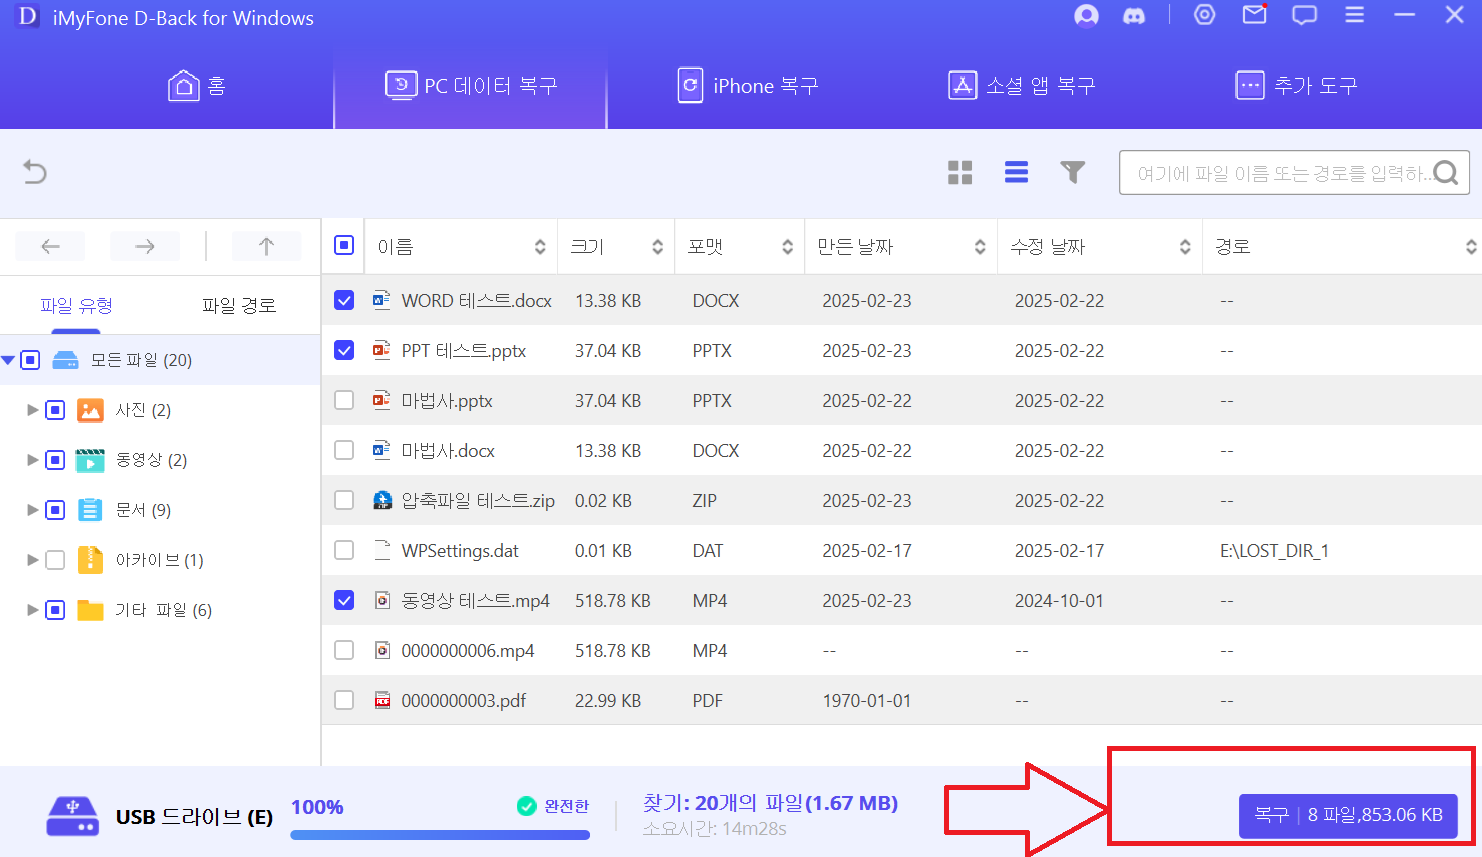Open the feedback chat bubble icon
The image size is (1482, 857).
pos(1304,15)
